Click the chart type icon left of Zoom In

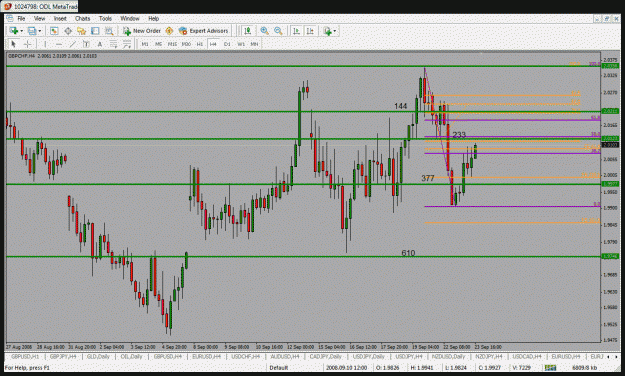(x=248, y=31)
